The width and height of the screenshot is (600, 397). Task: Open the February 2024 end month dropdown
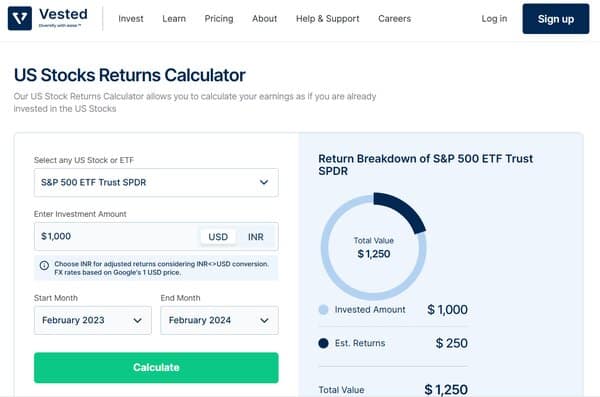220,320
